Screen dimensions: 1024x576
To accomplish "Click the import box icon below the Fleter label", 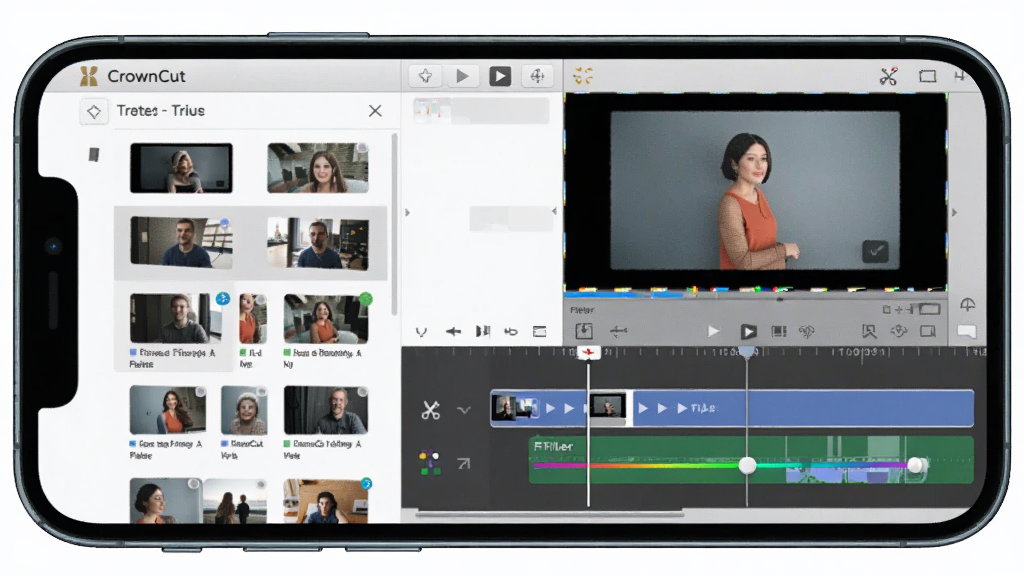I will pos(584,331).
